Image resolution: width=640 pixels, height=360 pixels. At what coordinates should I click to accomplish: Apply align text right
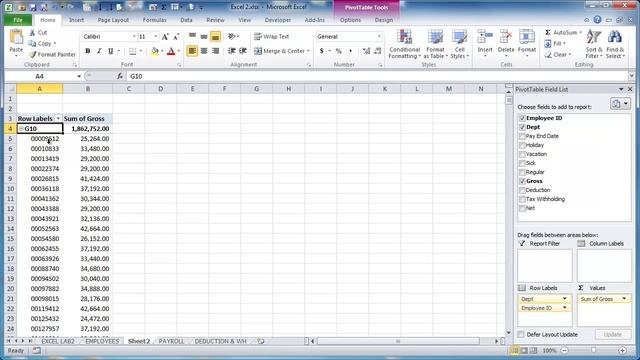[216, 51]
